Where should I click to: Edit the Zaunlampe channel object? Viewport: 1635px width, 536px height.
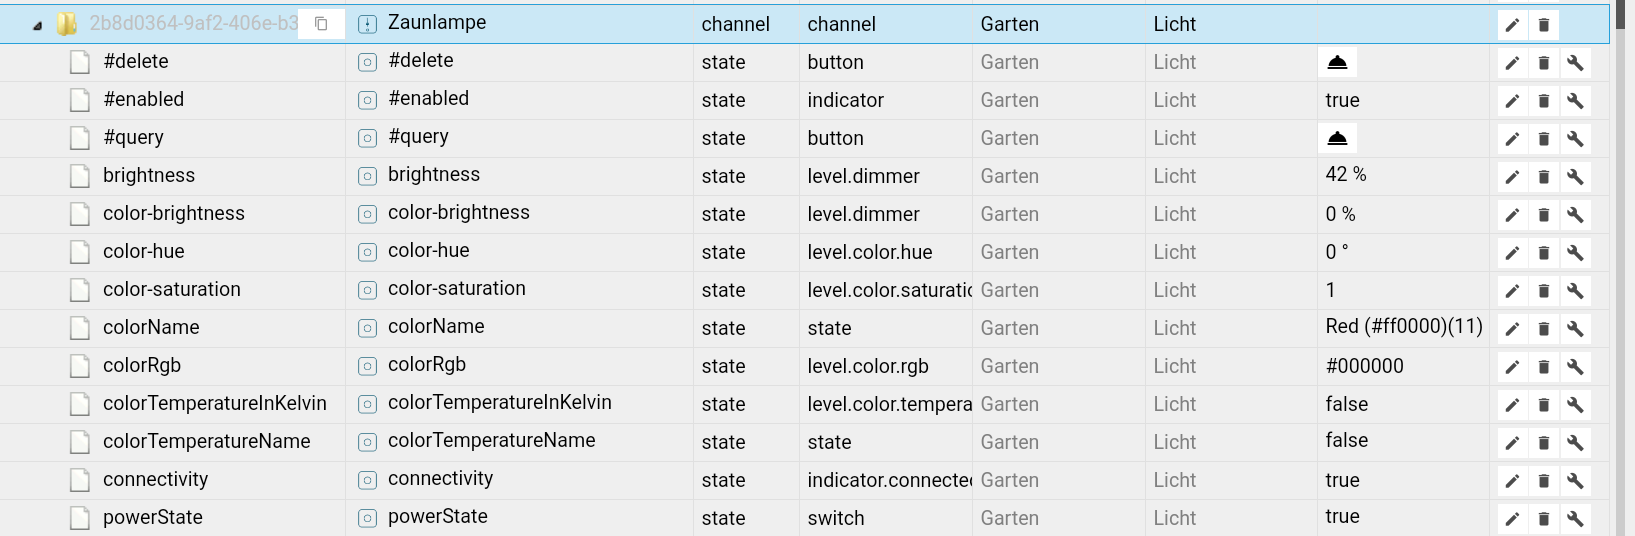pos(1512,25)
